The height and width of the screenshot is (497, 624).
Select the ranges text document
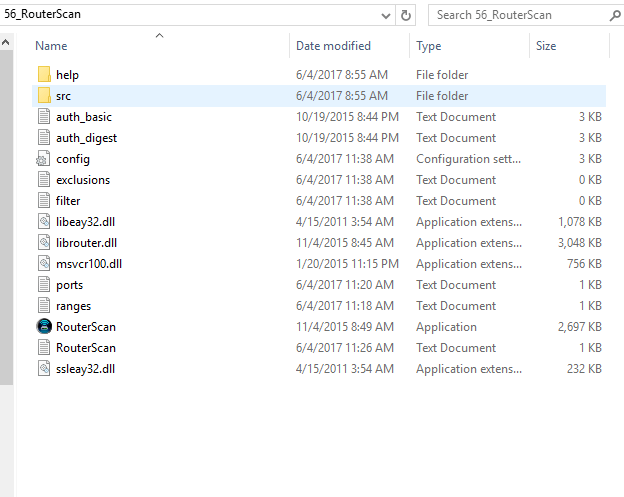74,306
